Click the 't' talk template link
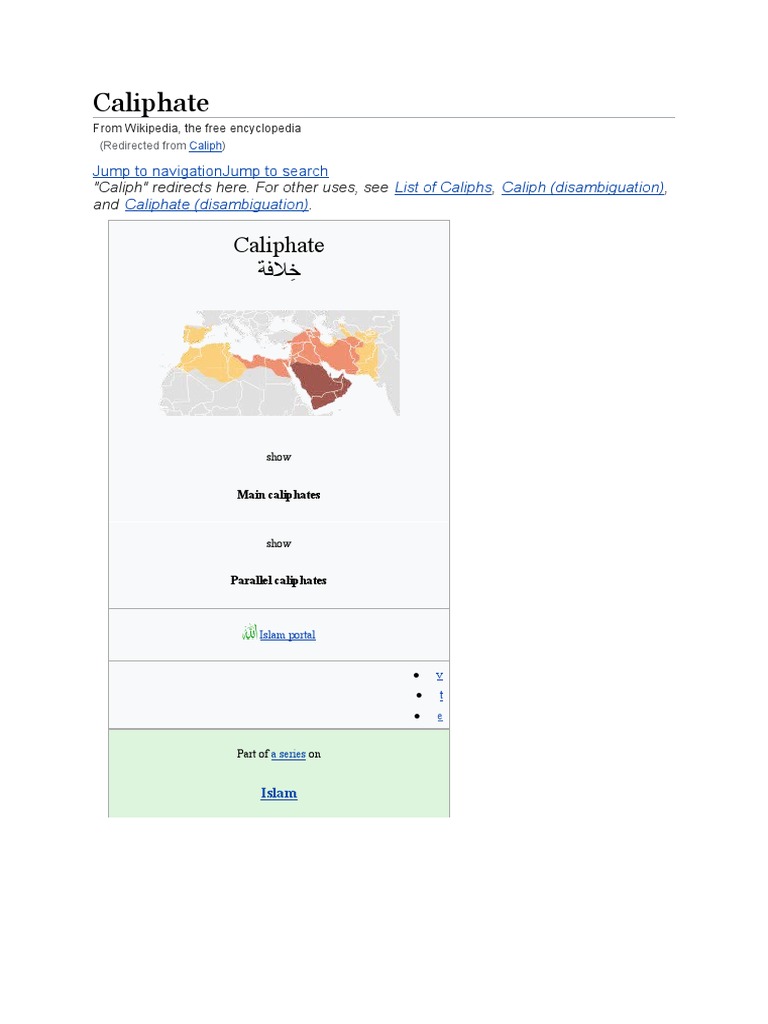The height and width of the screenshot is (1024, 768). tap(441, 695)
